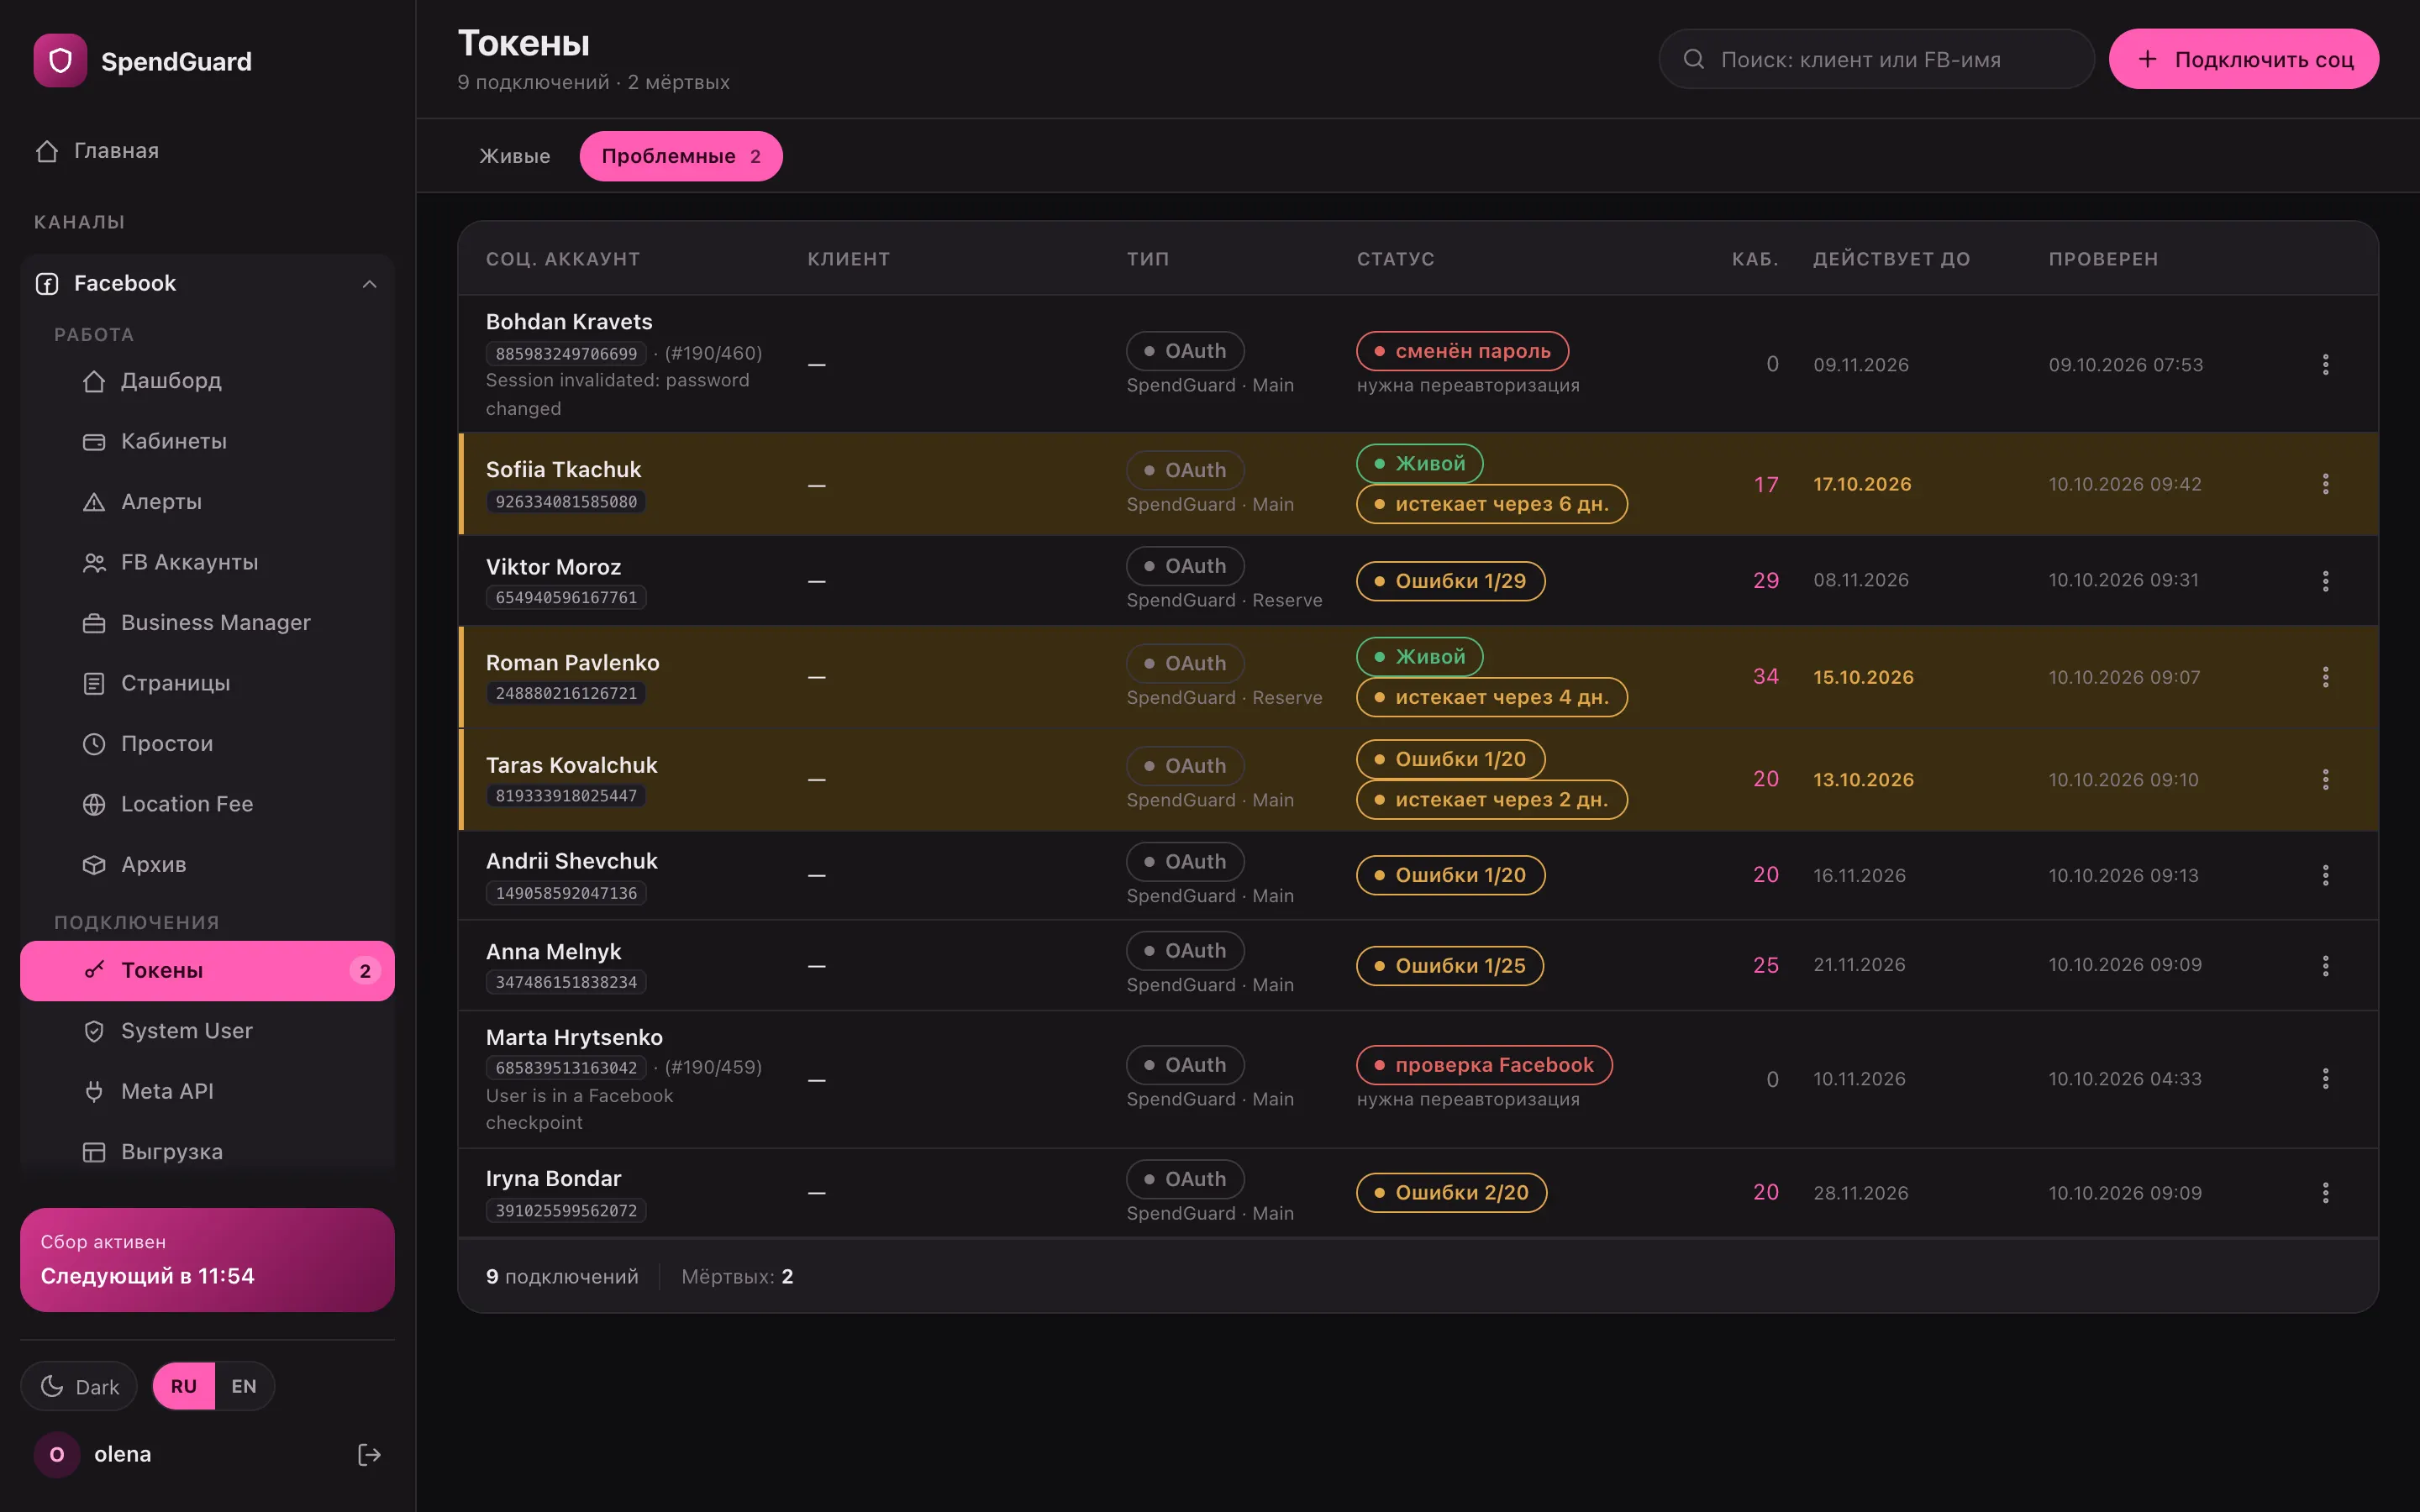
Task: Switch to Живые tab
Action: pyautogui.click(x=515, y=156)
